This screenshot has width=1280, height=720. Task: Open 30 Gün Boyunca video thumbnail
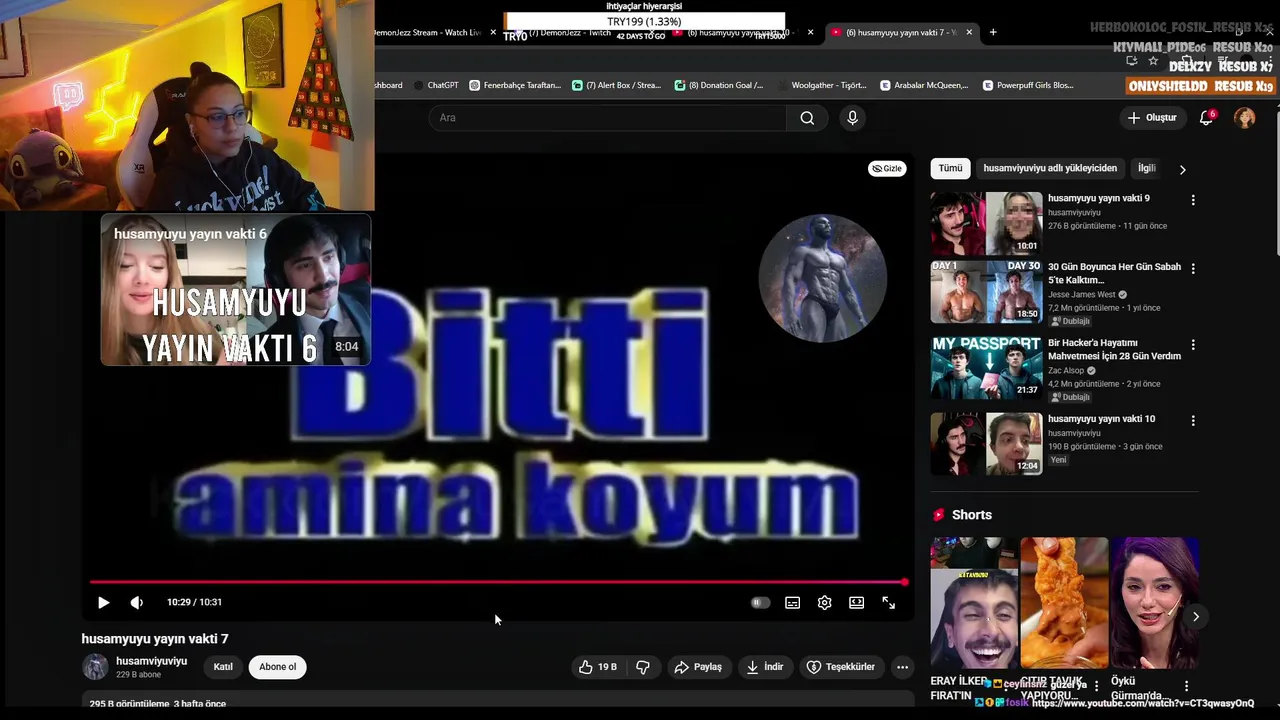coord(986,292)
